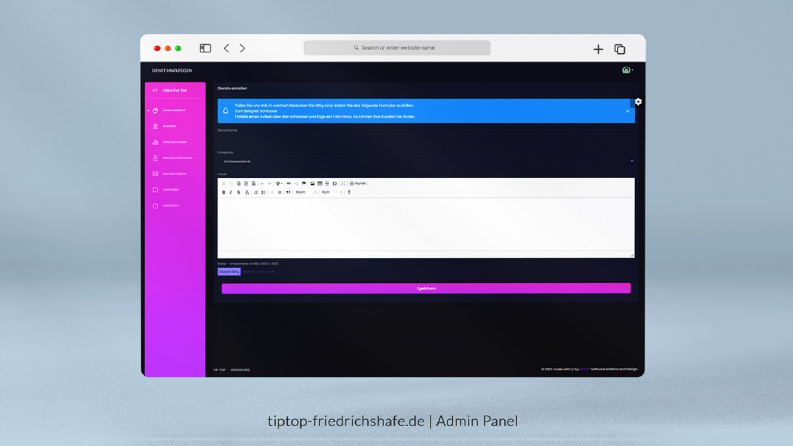Toggle the bulleted list in the editor
The height and width of the screenshot is (446, 793).
point(263,192)
